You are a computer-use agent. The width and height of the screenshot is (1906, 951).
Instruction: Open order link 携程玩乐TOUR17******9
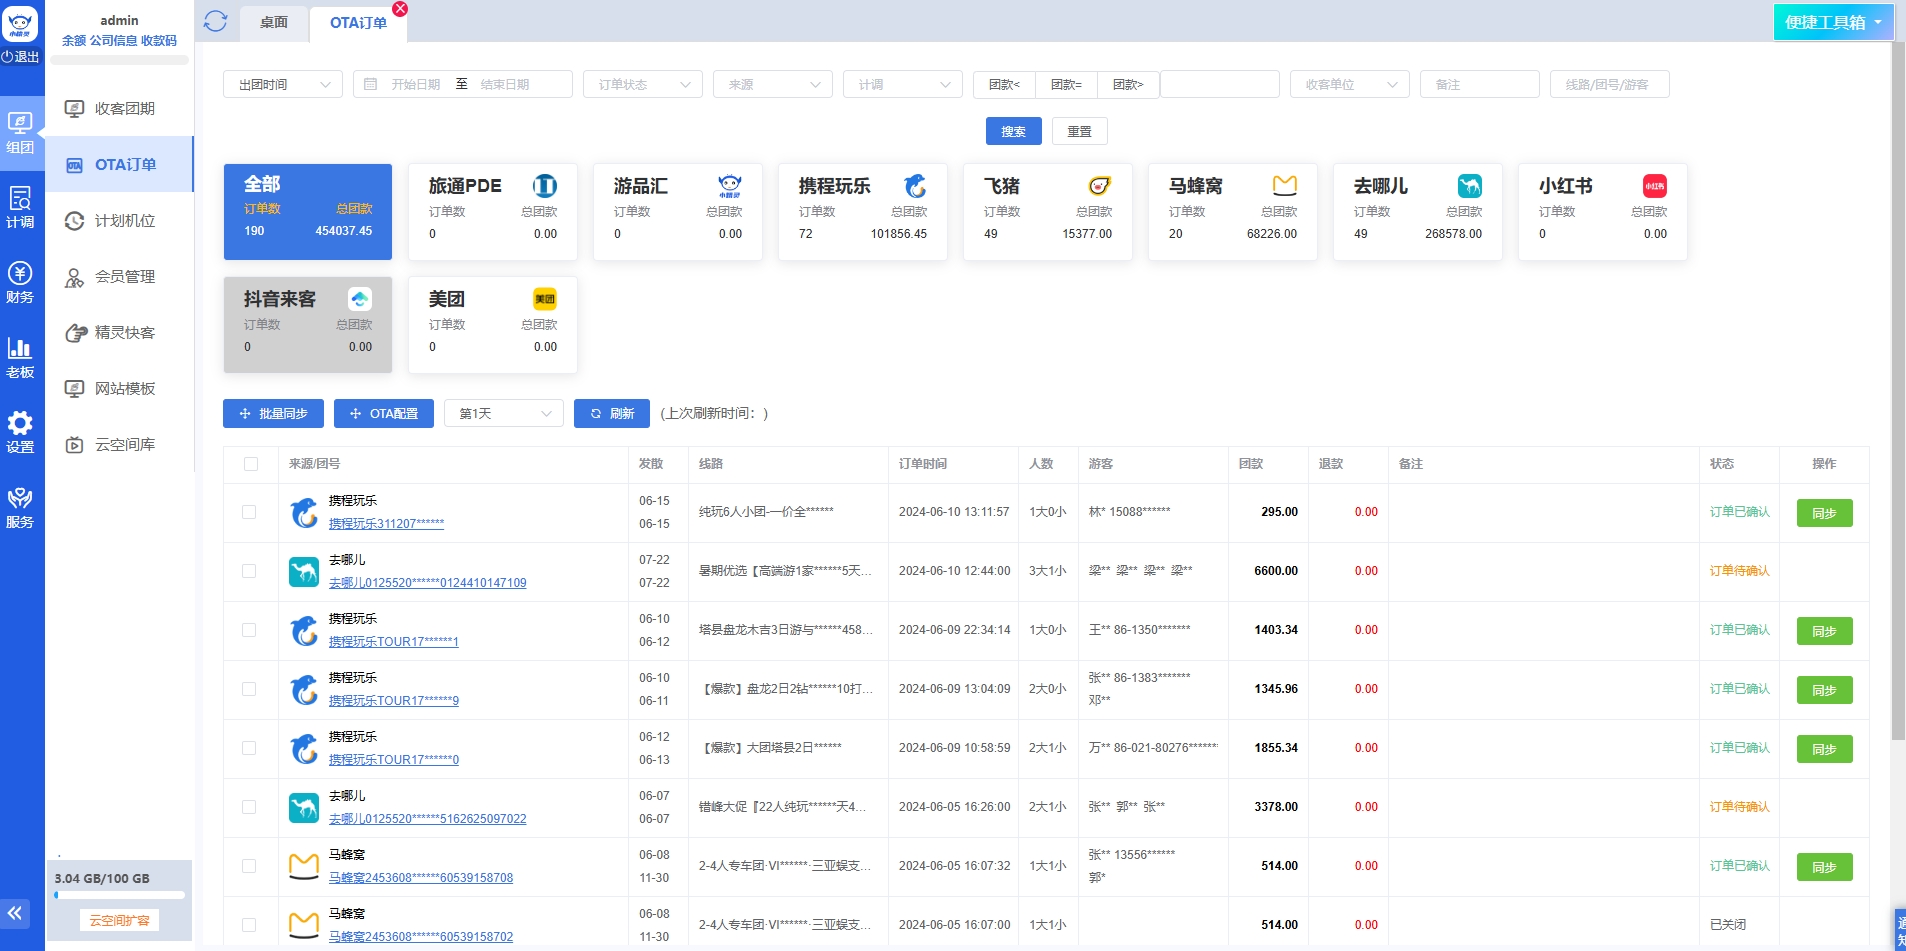click(394, 701)
